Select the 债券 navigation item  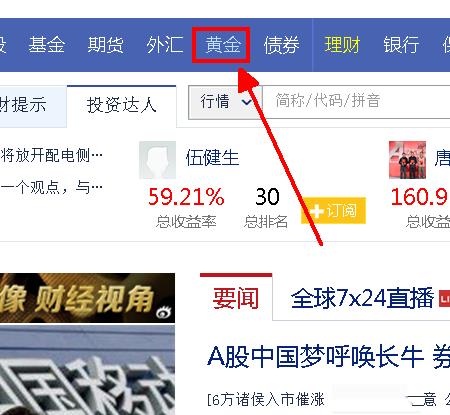point(282,45)
